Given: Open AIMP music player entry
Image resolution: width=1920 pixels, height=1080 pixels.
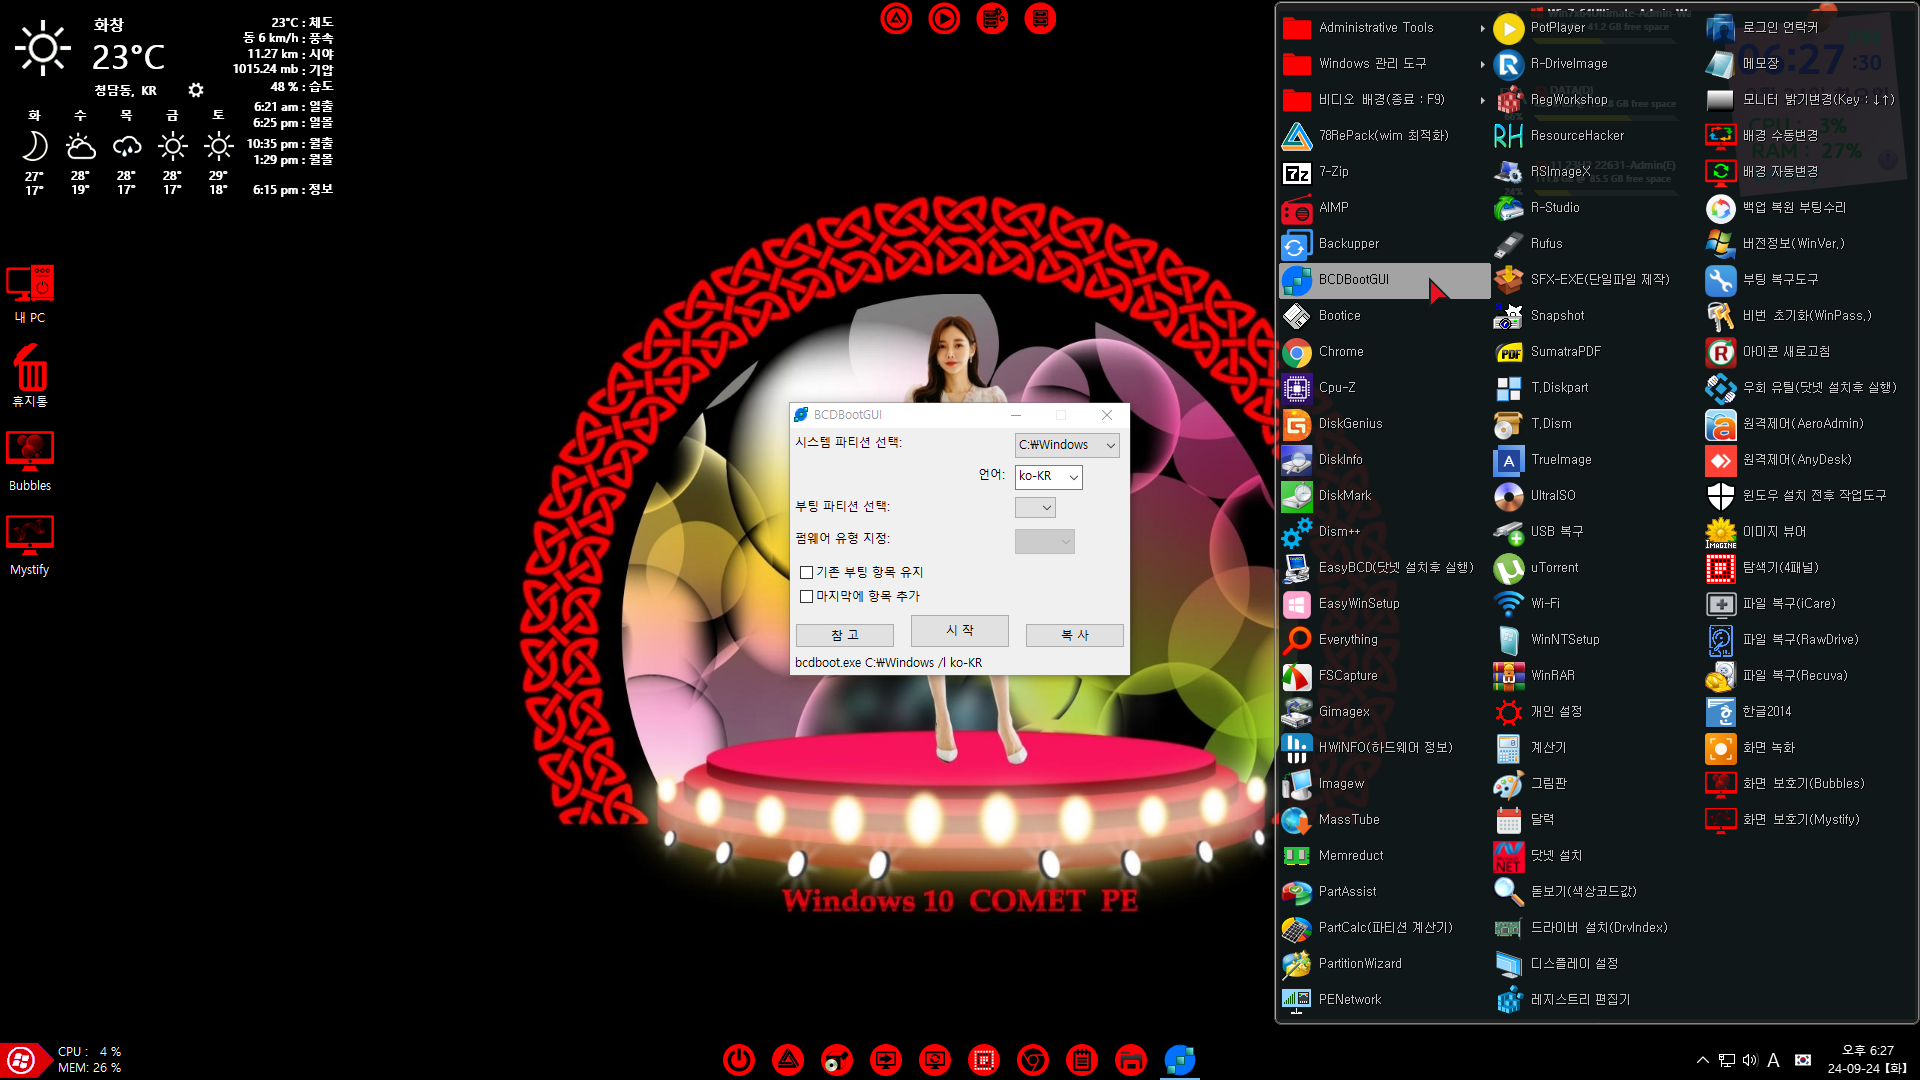Looking at the screenshot, I should (x=1384, y=208).
